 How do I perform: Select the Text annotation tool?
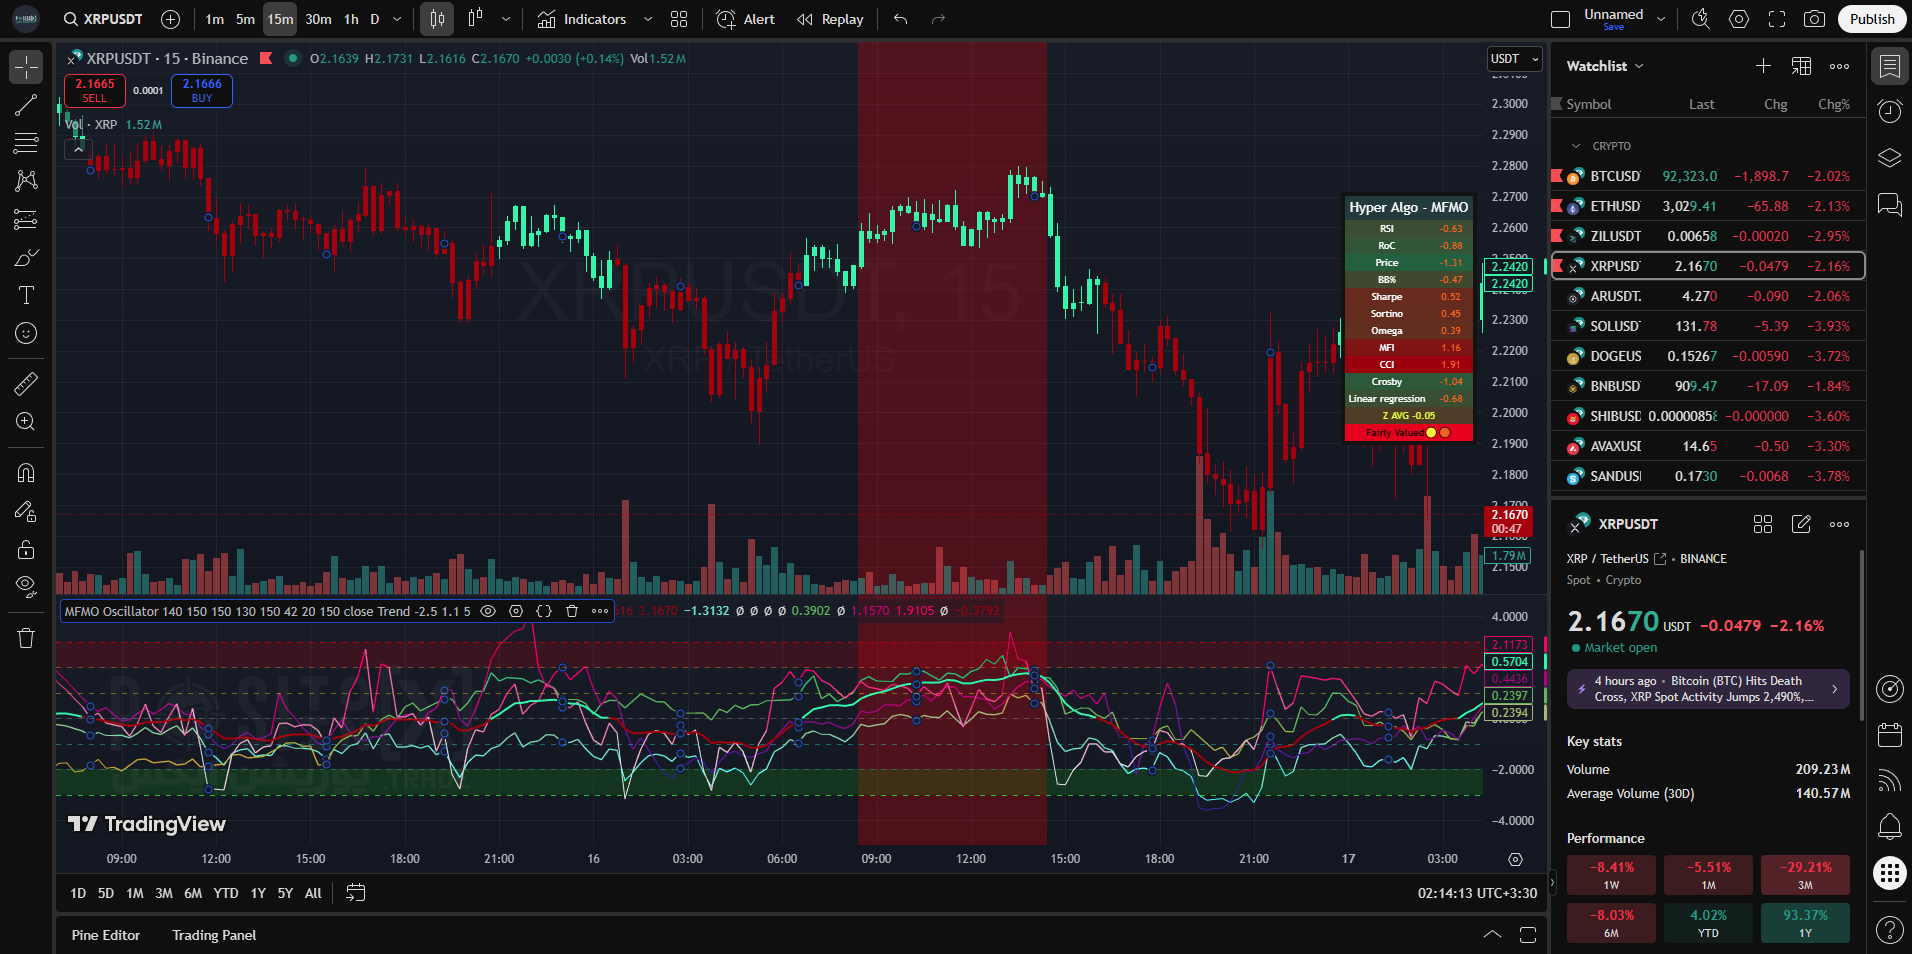26,295
